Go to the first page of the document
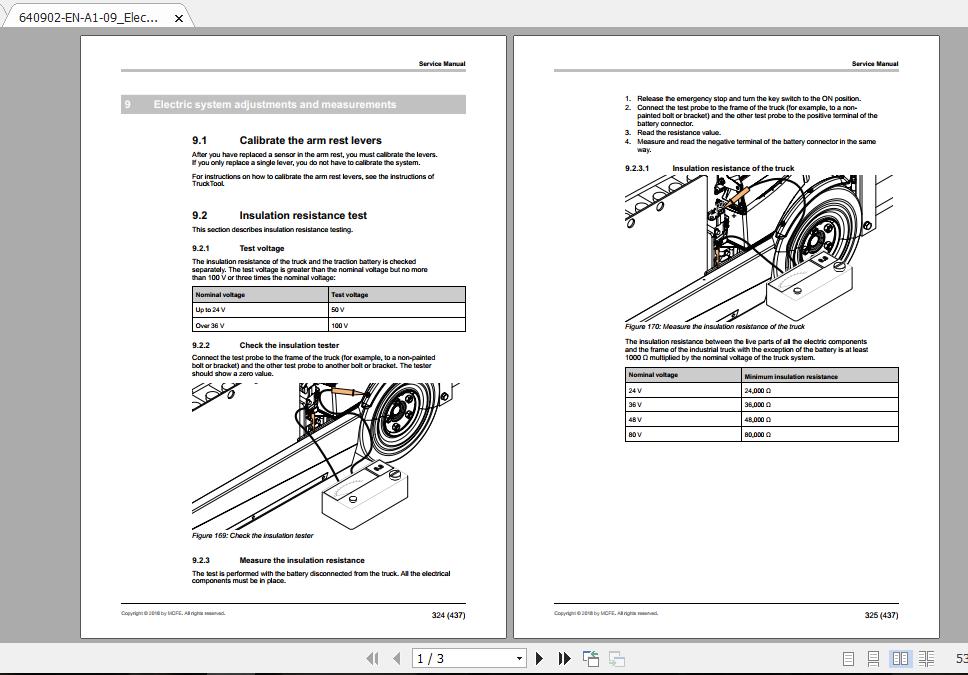Image resolution: width=968 pixels, height=675 pixels. tap(374, 658)
